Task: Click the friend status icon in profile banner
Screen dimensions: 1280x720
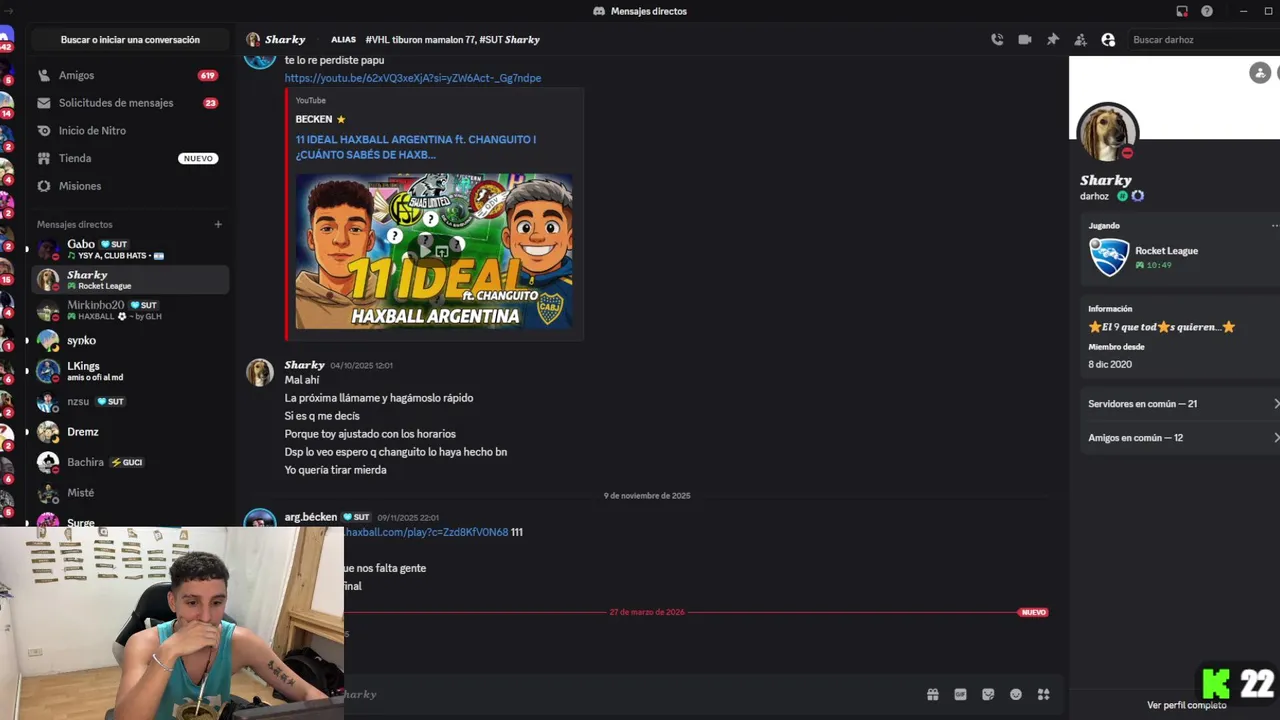Action: pos(1260,72)
